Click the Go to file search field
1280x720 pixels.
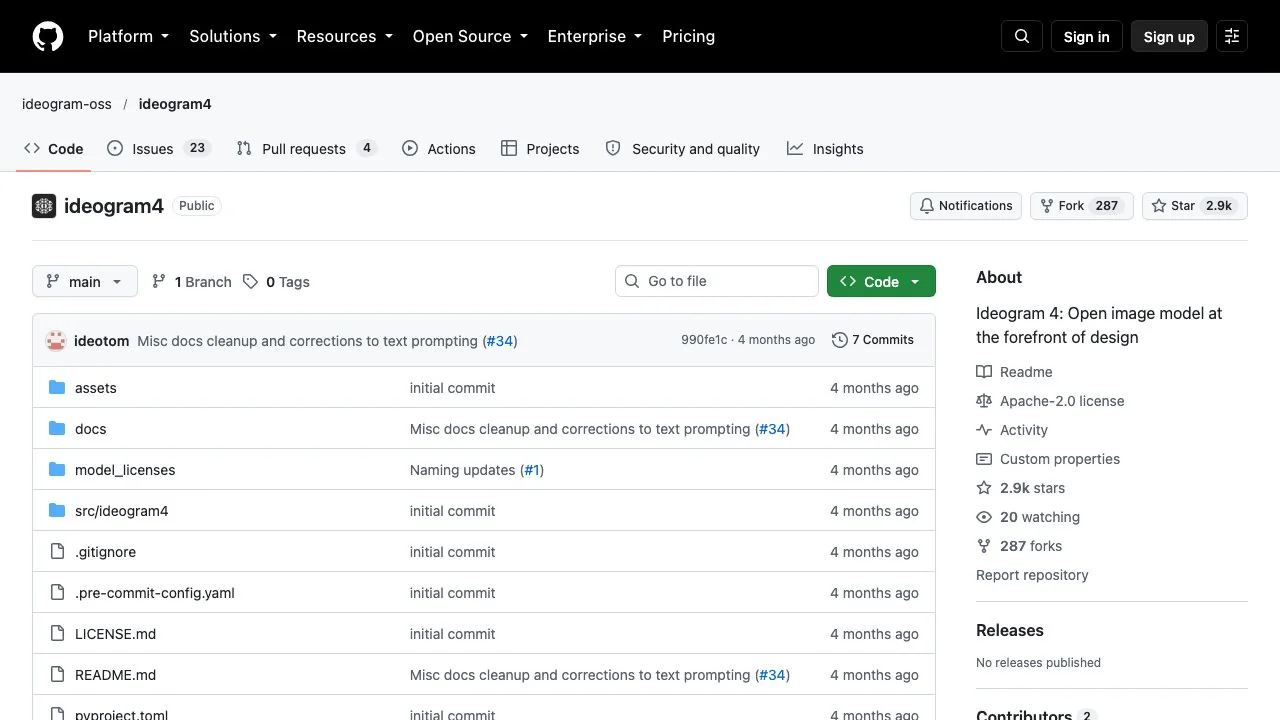717,281
